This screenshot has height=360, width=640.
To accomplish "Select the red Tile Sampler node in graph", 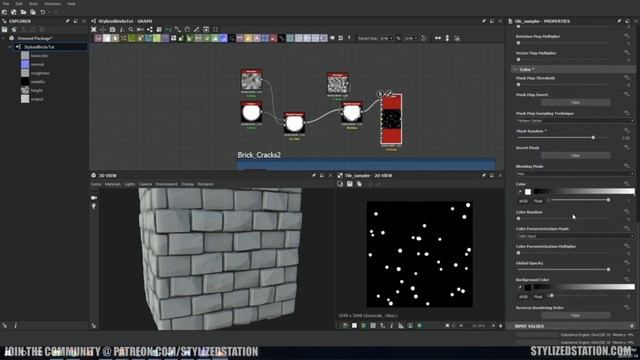I will pyautogui.click(x=391, y=119).
